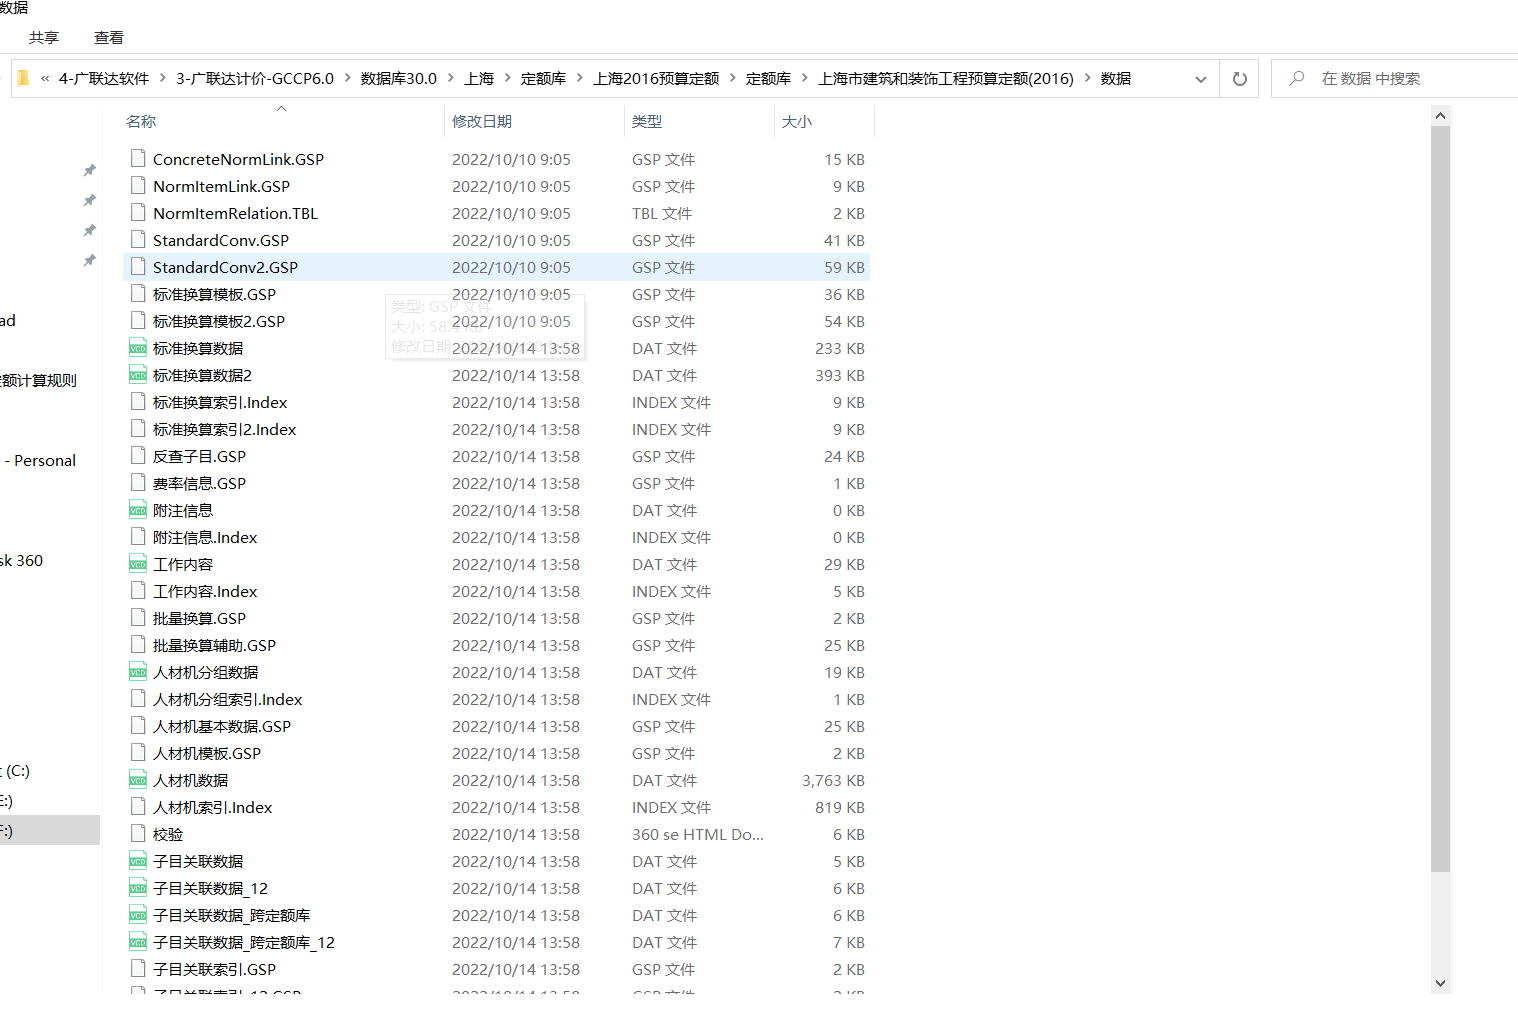Click the 子目关联数据_12 file icon
1518x1021 pixels.
138,887
